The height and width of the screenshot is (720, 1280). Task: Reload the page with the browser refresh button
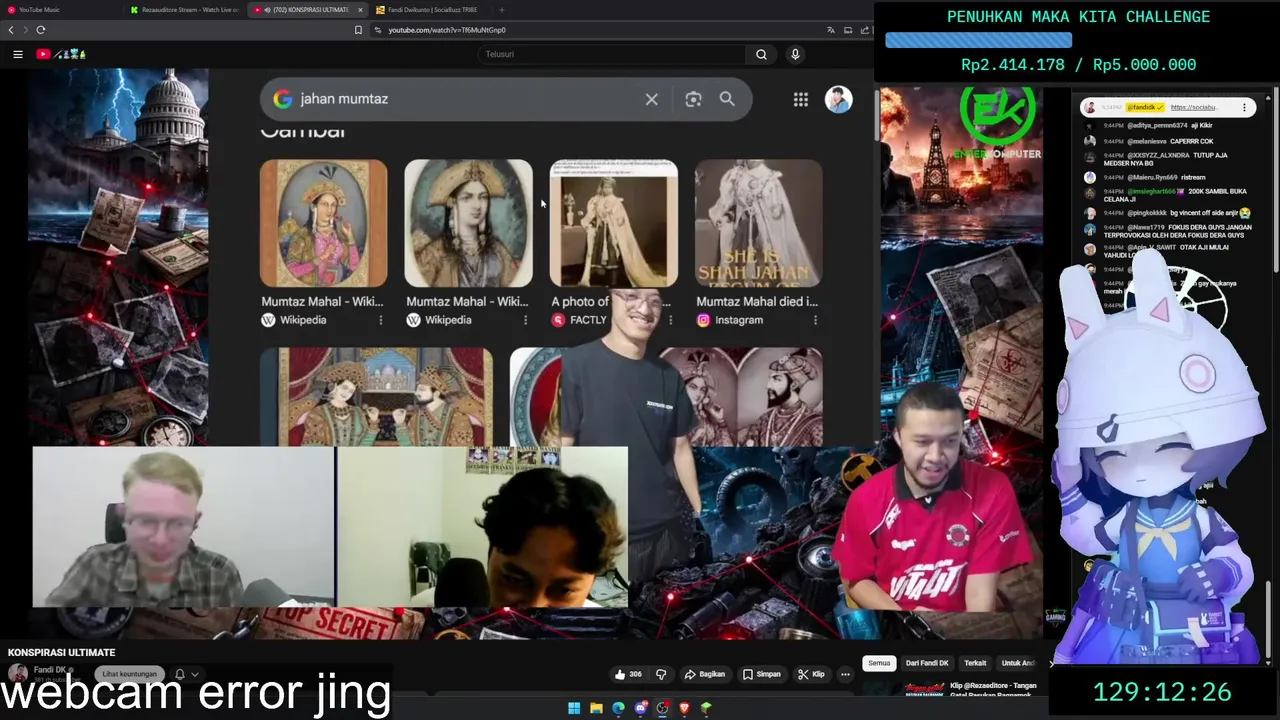point(41,30)
